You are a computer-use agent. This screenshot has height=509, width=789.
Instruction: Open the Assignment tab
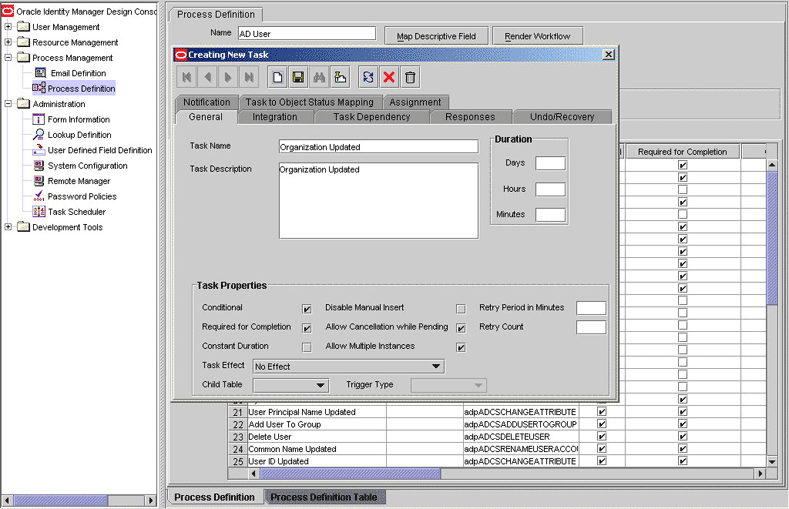(415, 102)
